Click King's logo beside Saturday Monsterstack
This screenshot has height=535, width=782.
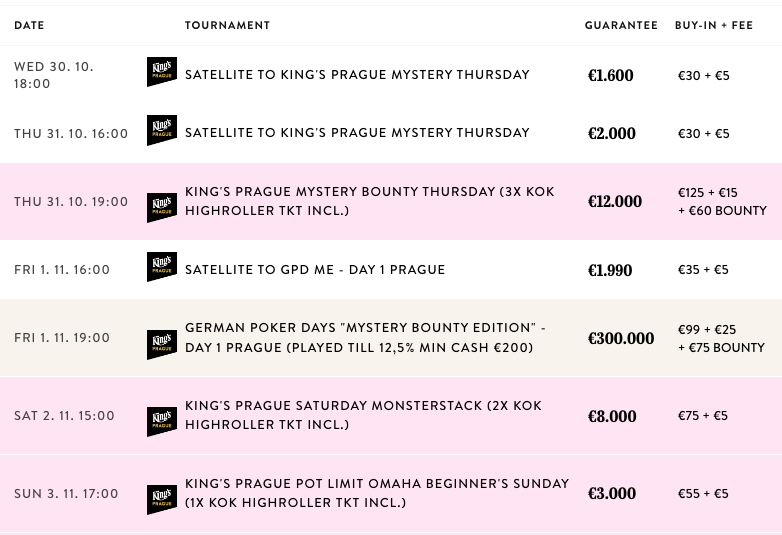coord(162,422)
